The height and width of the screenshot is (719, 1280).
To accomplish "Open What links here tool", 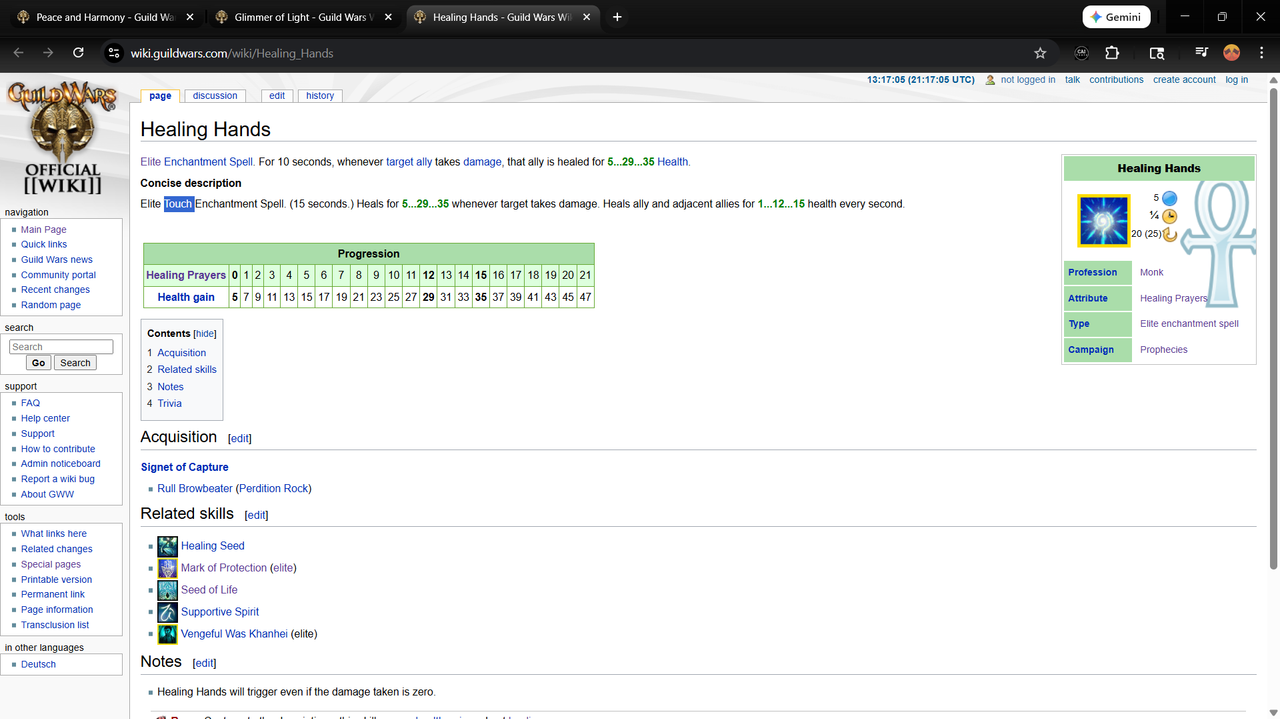I will coord(54,534).
